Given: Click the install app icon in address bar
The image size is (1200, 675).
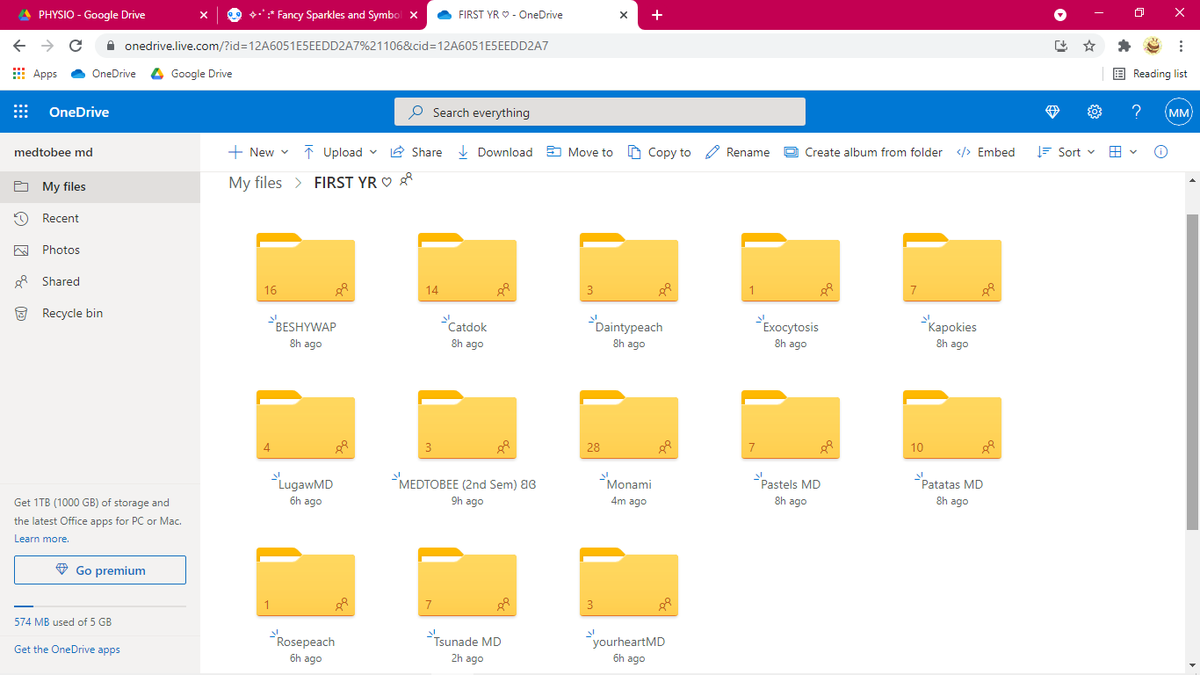Looking at the screenshot, I should click(1062, 46).
